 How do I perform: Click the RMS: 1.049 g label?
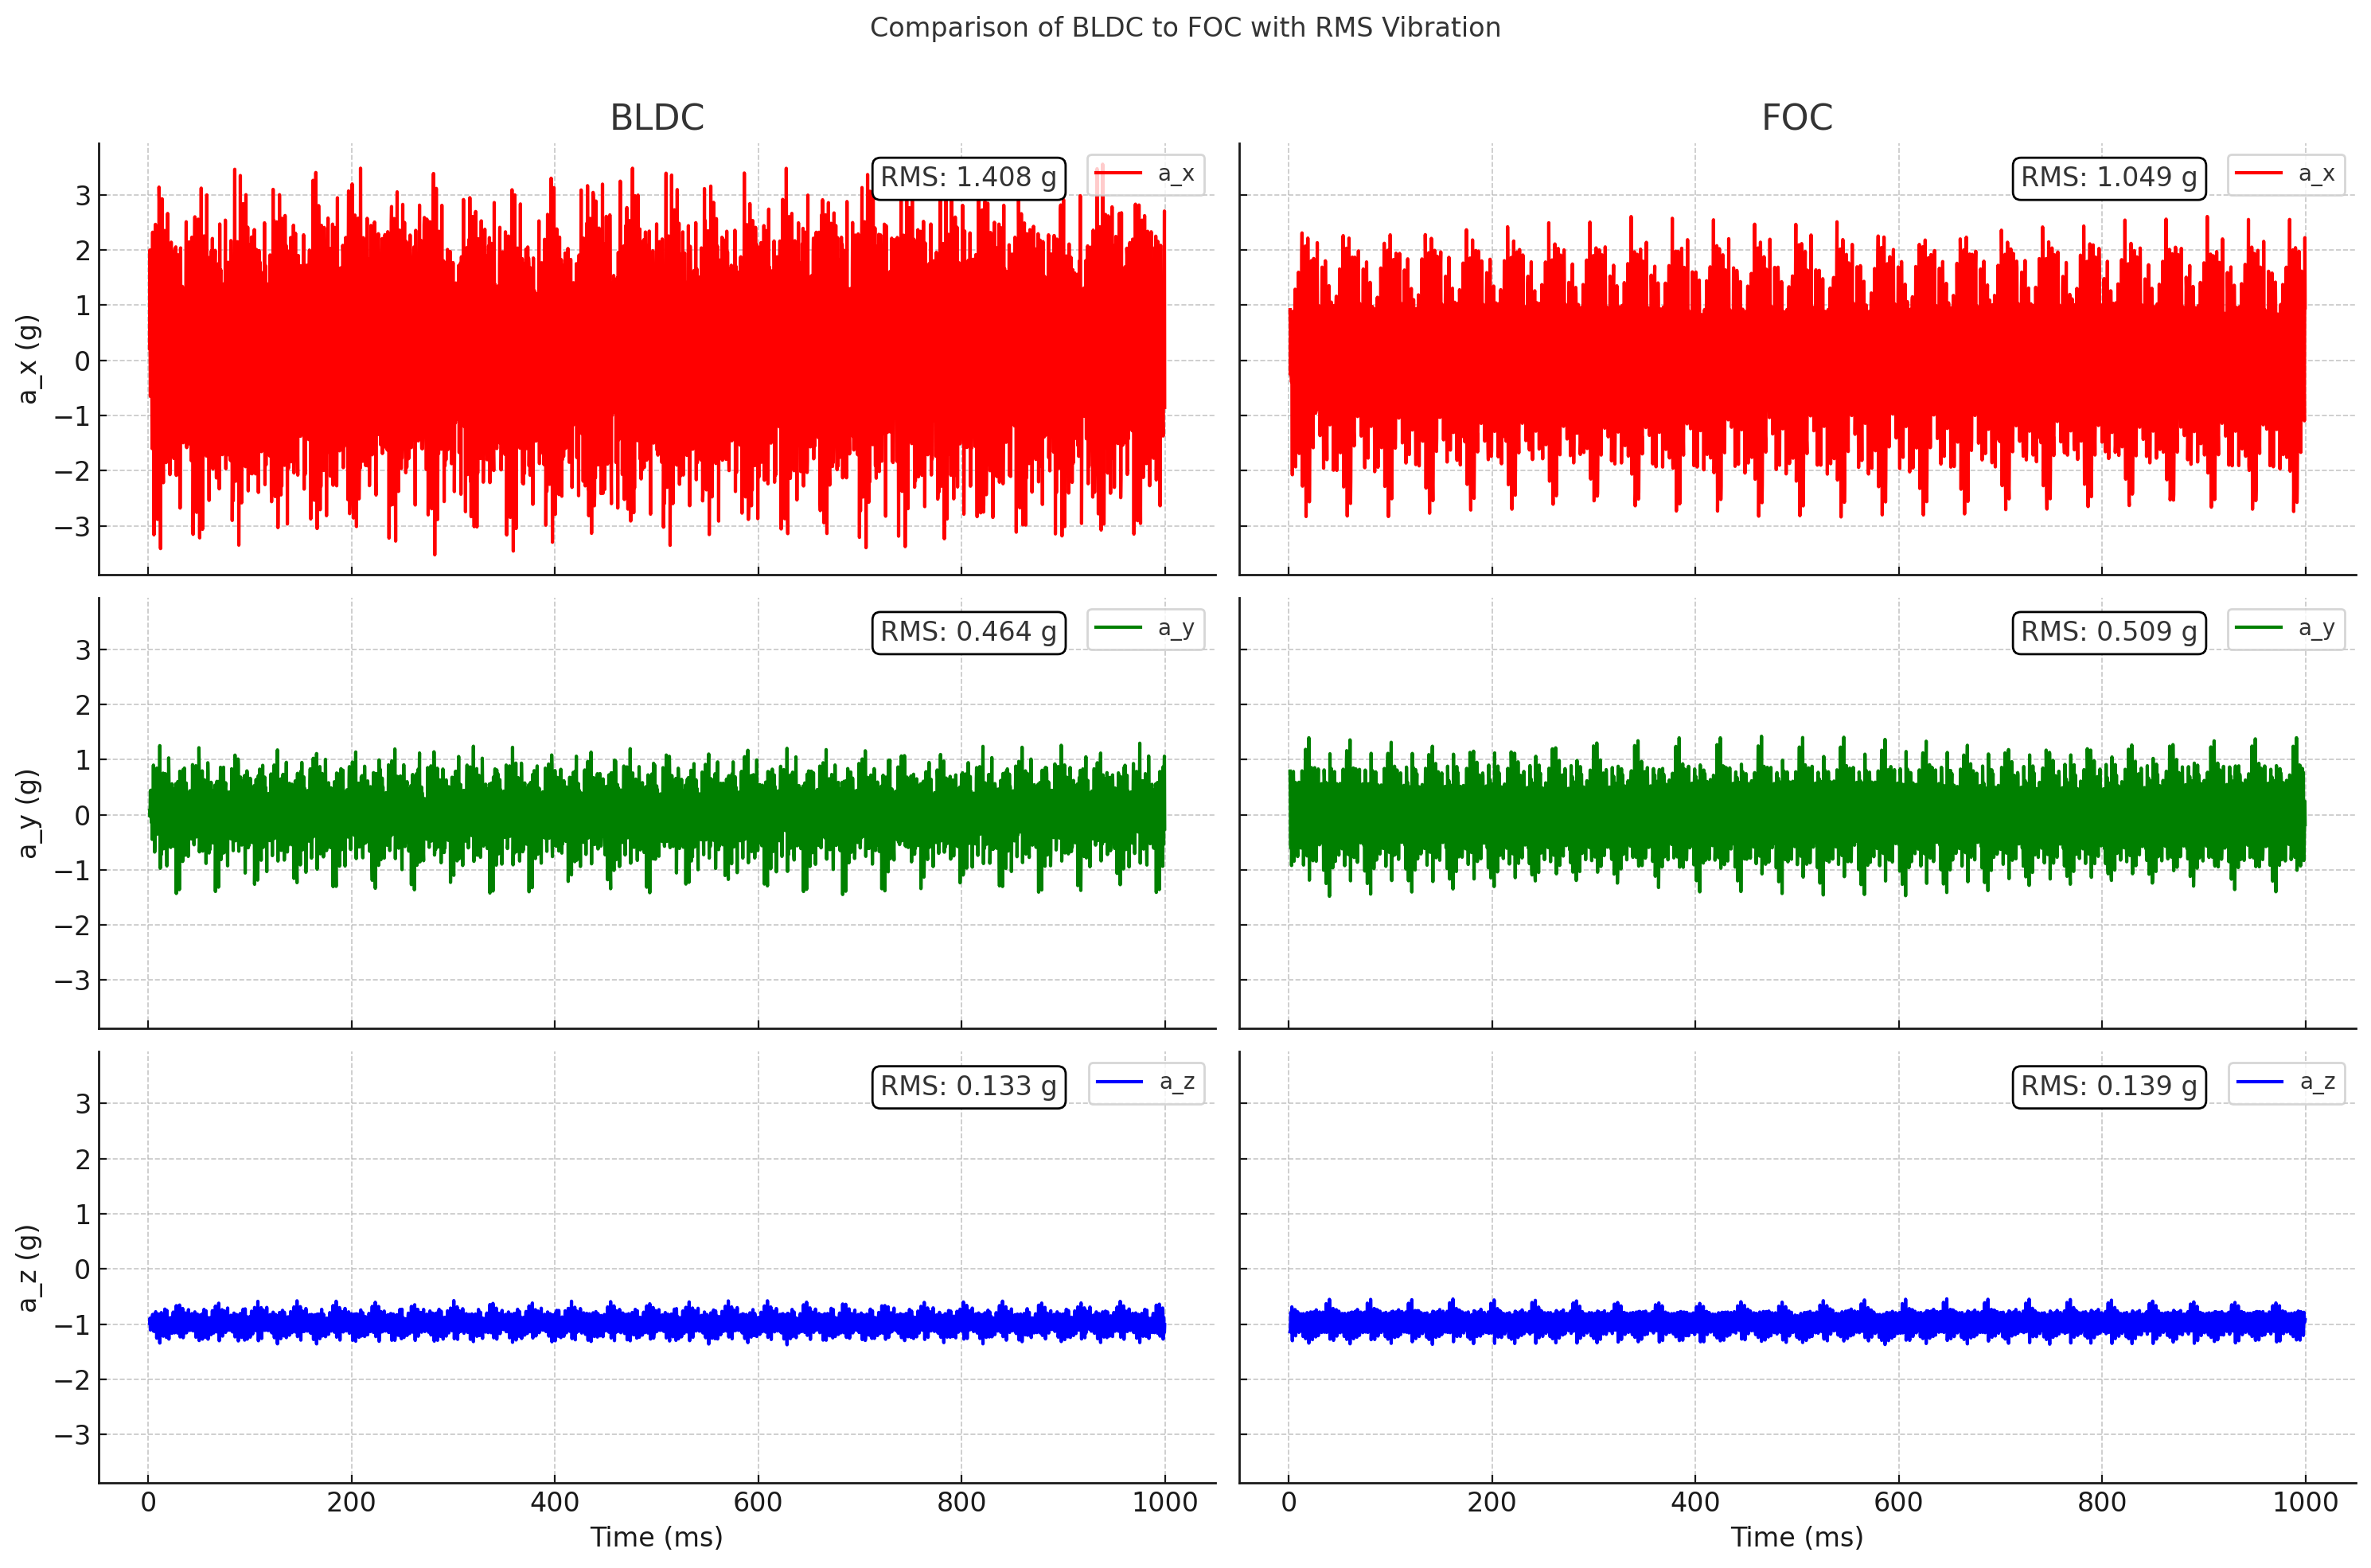point(2109,178)
